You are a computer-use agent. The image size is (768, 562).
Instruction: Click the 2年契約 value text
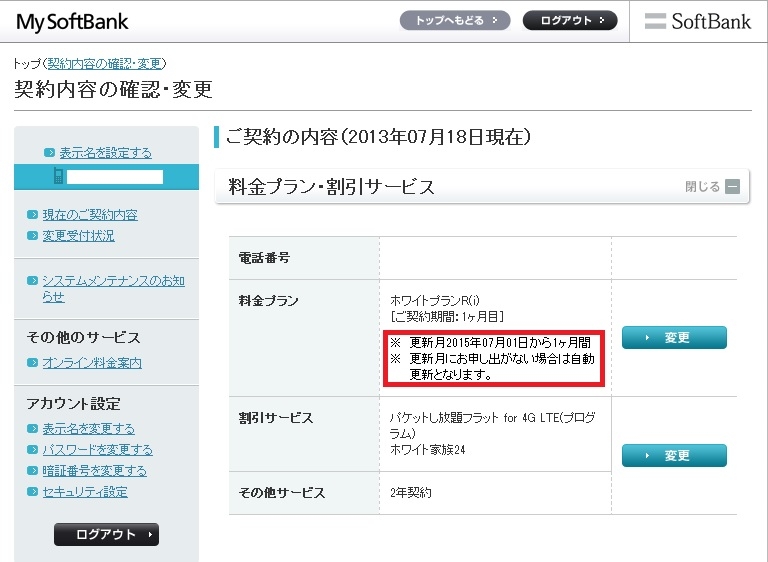pyautogui.click(x=410, y=492)
